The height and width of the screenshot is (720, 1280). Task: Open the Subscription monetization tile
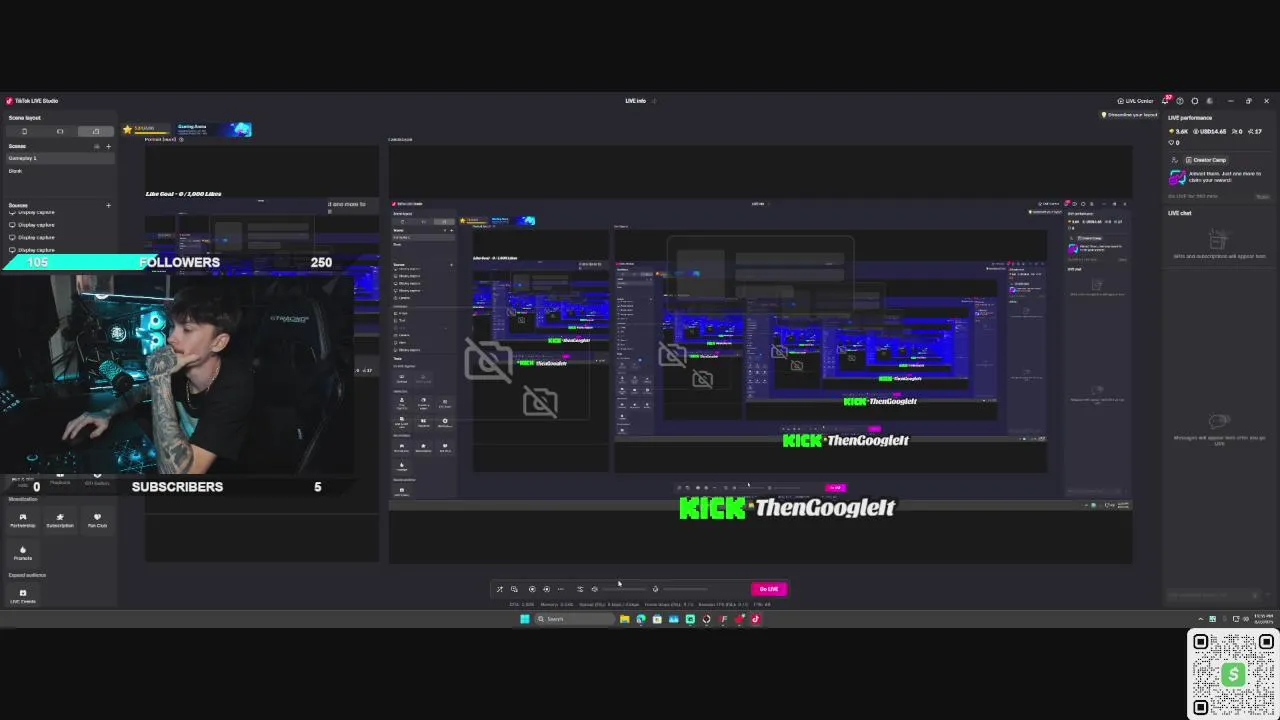(60, 520)
